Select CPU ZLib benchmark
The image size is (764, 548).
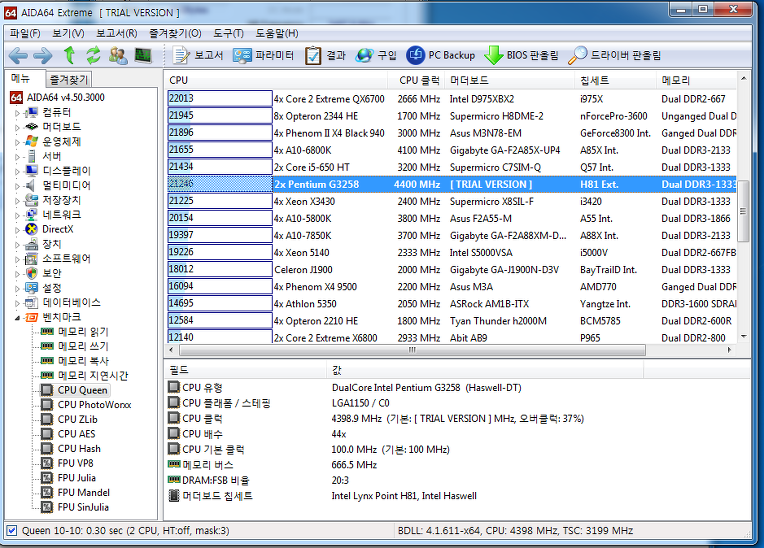[77, 419]
